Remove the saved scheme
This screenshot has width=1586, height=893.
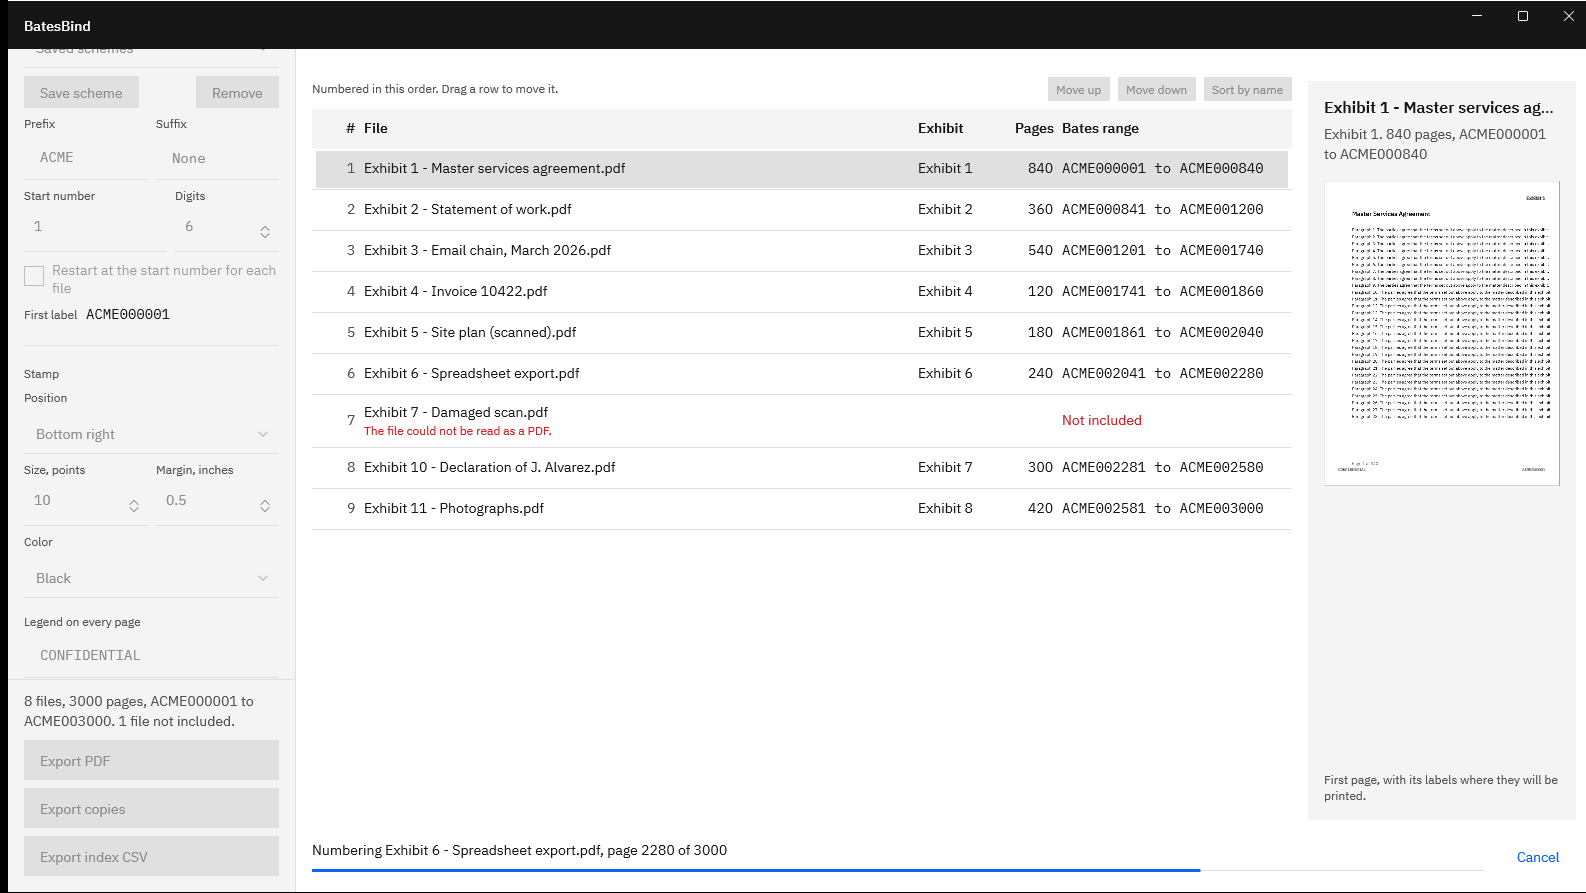(237, 93)
